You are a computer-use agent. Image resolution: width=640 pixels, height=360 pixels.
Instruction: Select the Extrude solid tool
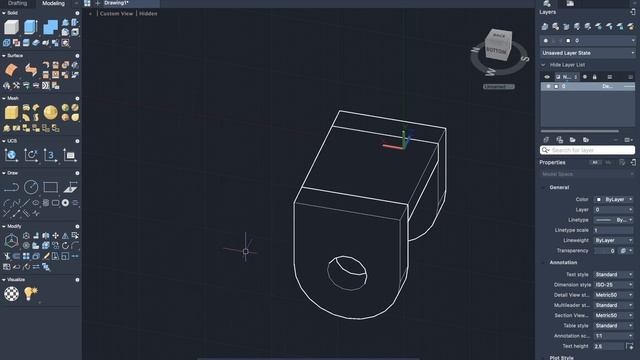click(x=31, y=27)
